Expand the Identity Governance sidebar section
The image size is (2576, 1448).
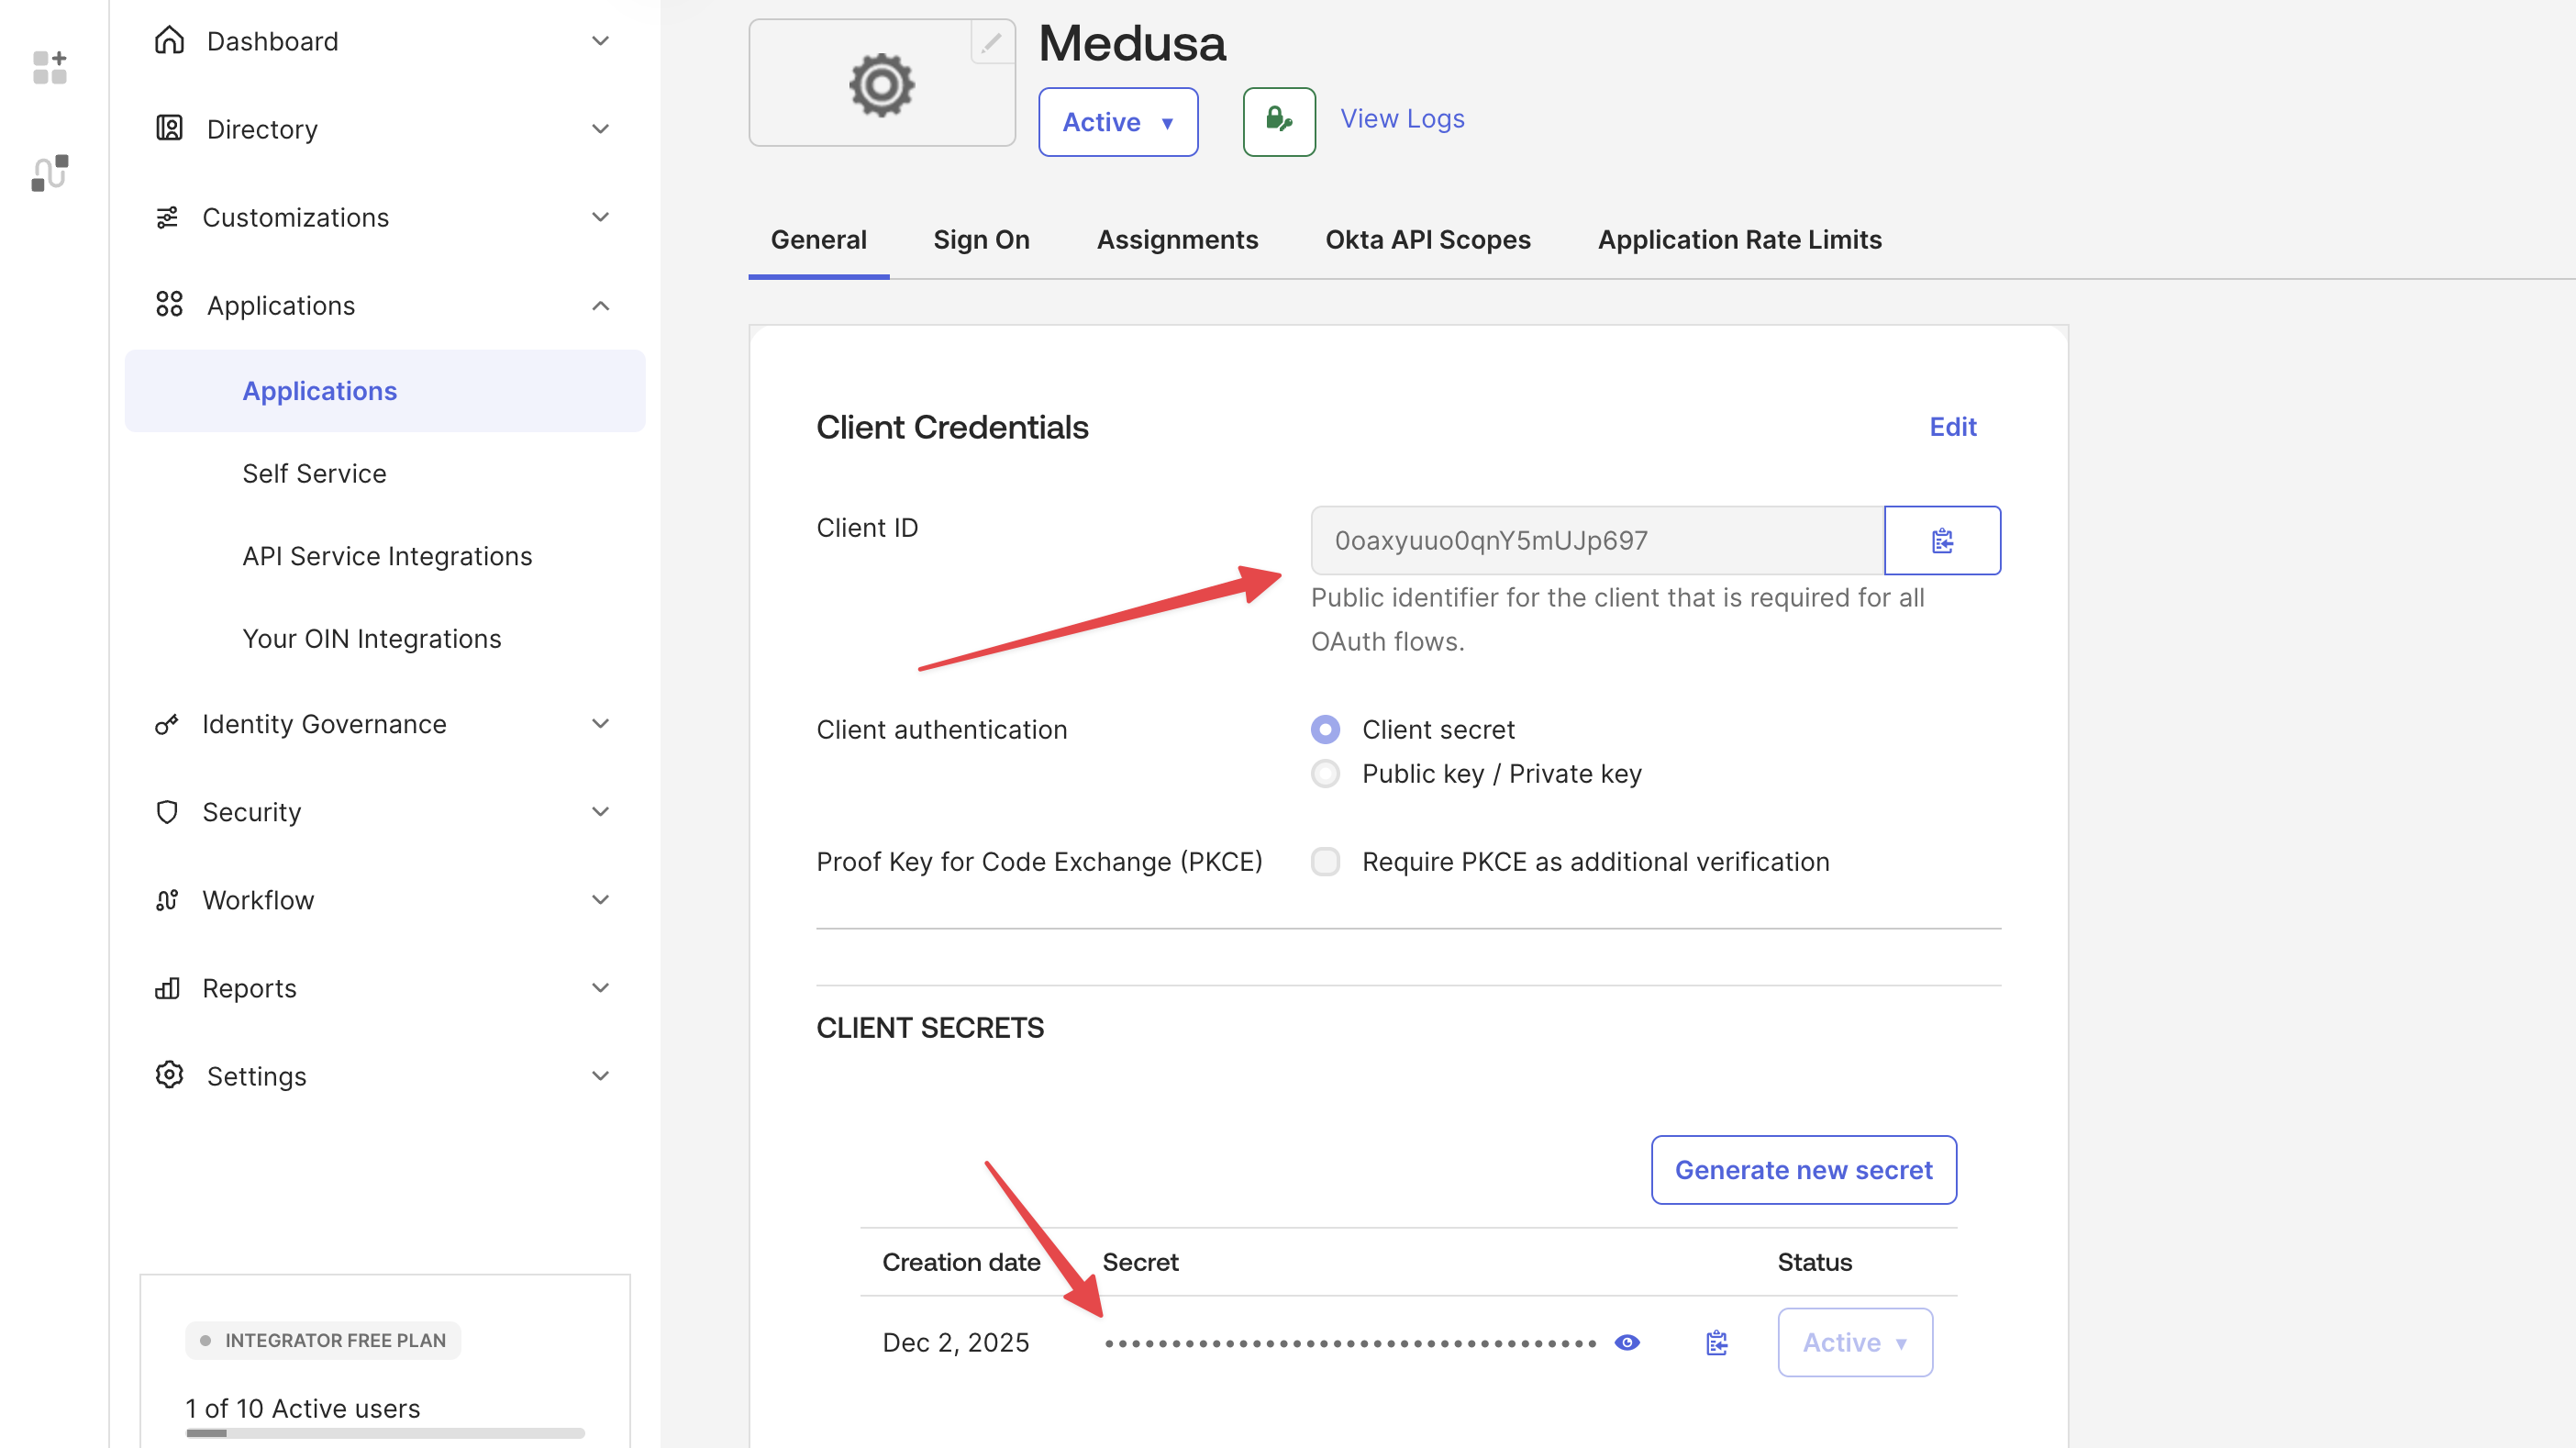coord(599,723)
